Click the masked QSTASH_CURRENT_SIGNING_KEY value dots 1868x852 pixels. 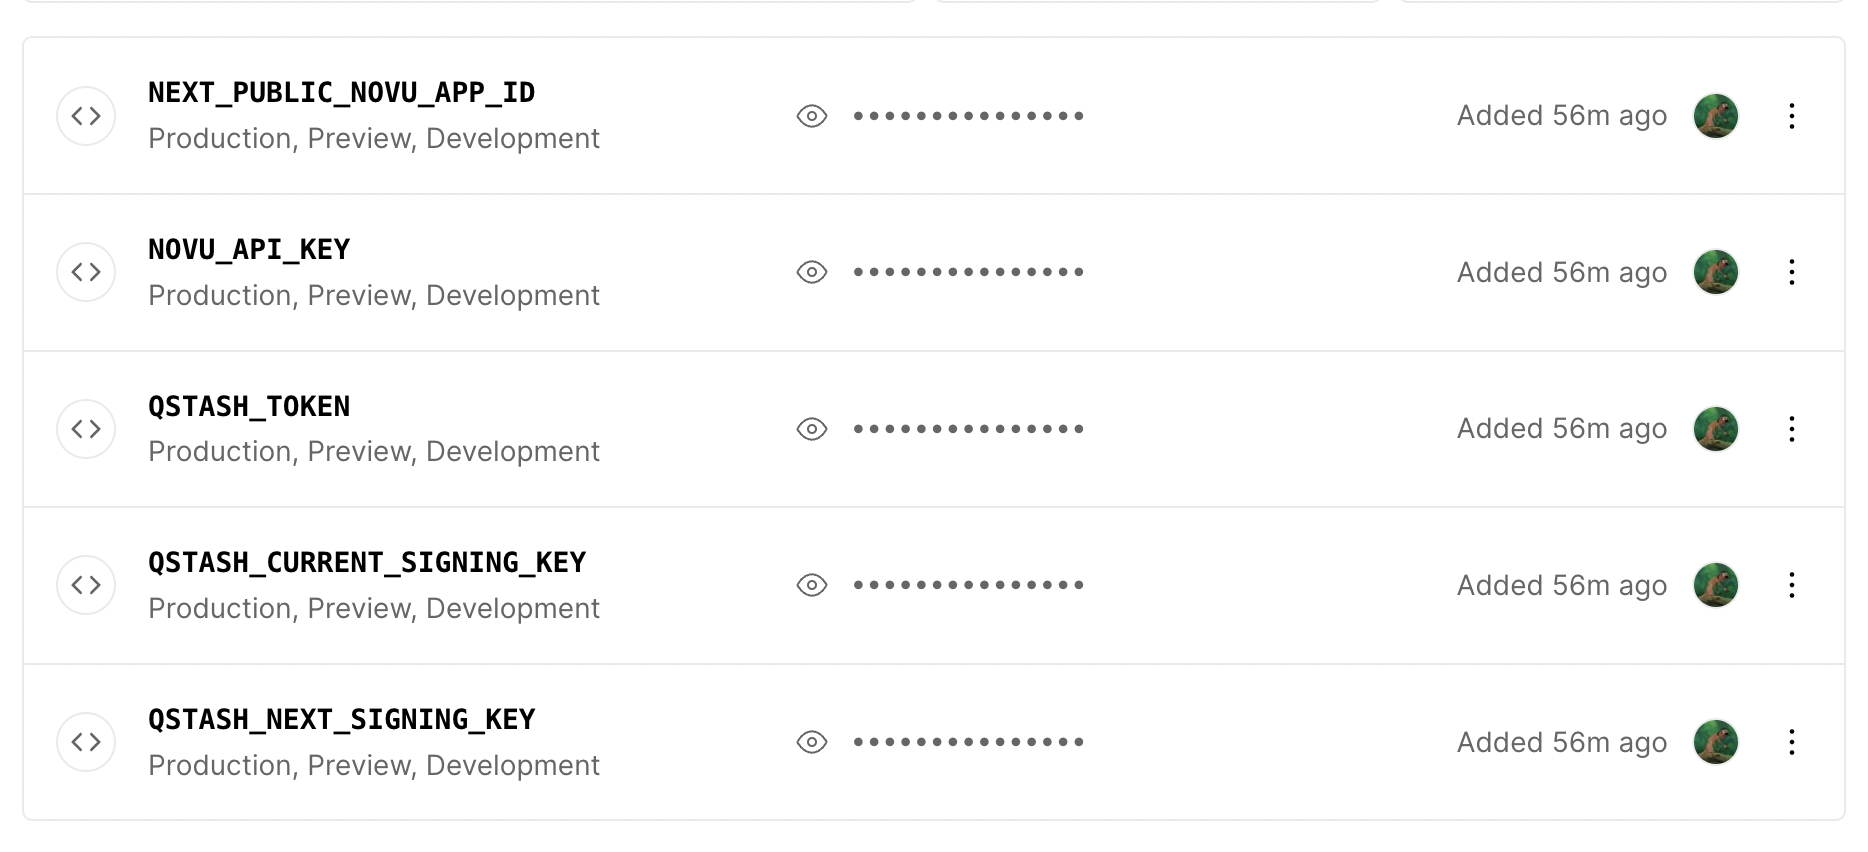point(968,585)
